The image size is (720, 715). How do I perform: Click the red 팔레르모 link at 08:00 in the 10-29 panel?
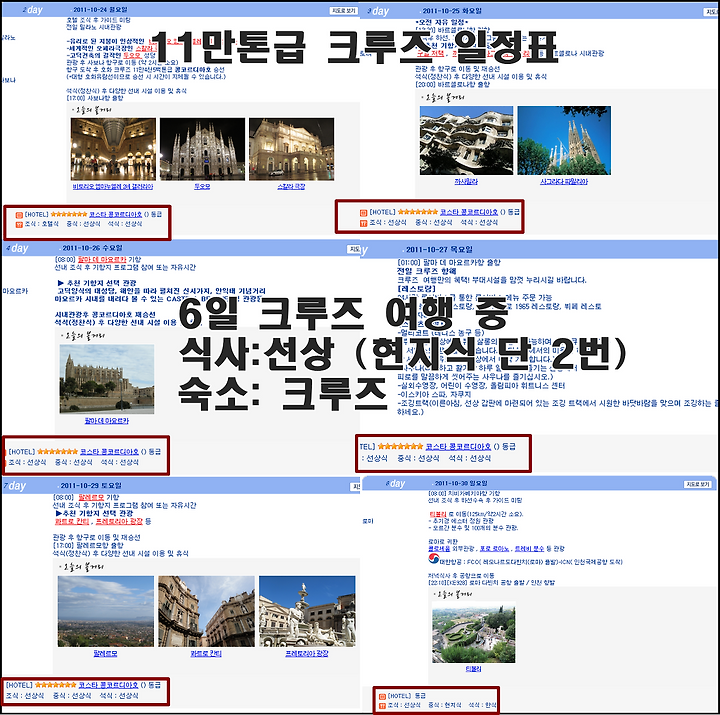click(x=91, y=497)
